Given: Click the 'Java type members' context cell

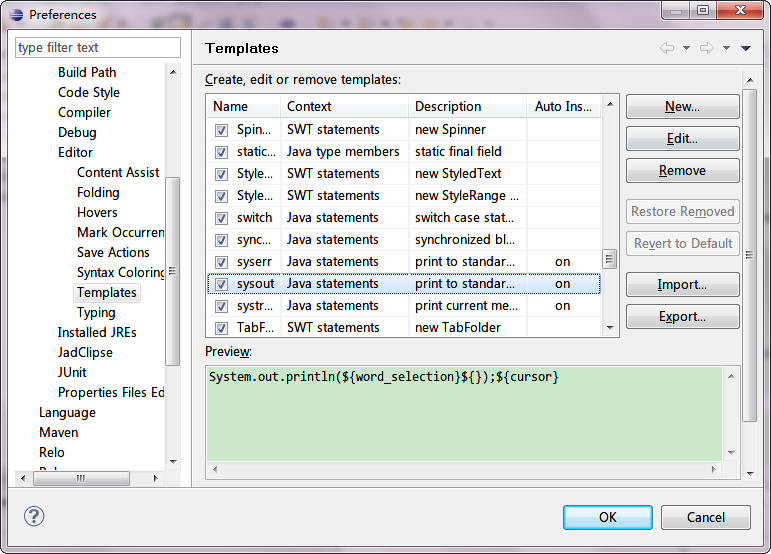Looking at the screenshot, I should click(343, 152).
